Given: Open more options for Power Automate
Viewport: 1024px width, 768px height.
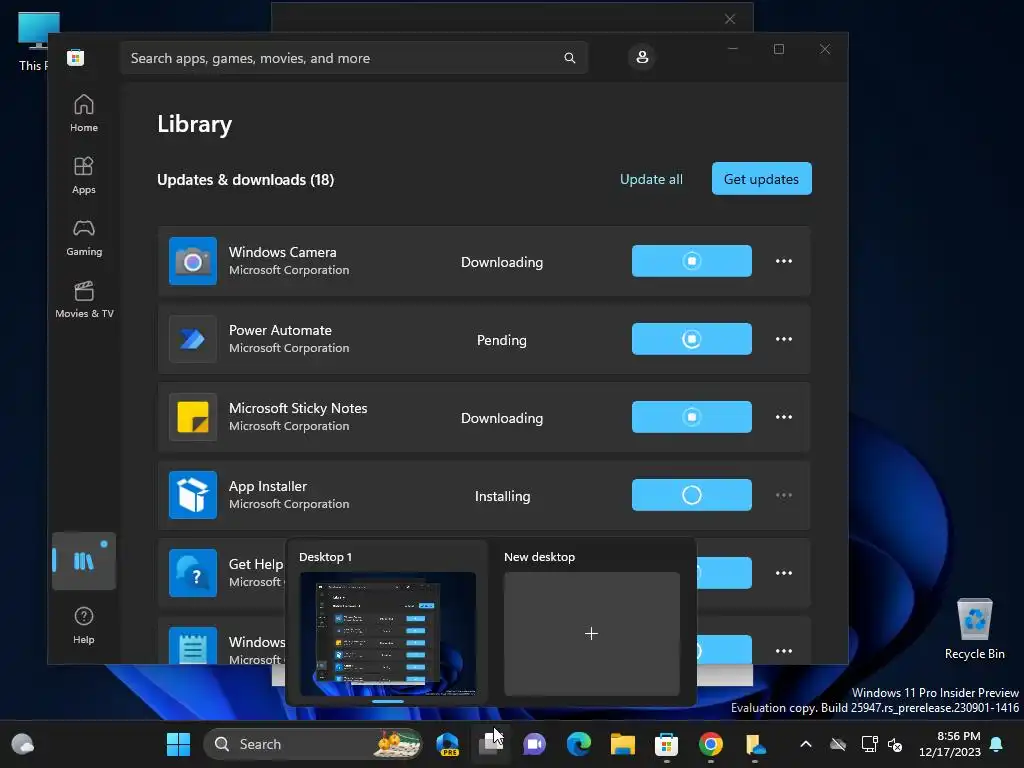Looking at the screenshot, I should point(784,339).
